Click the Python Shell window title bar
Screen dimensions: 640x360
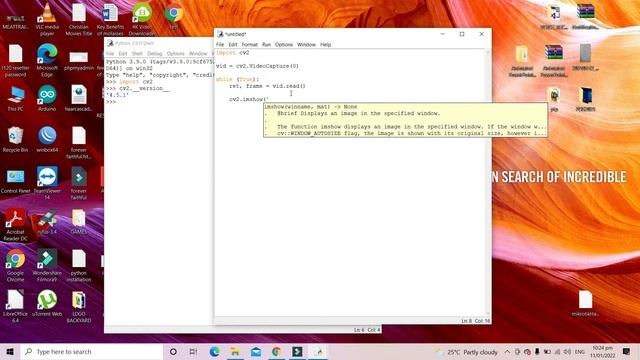click(x=159, y=43)
